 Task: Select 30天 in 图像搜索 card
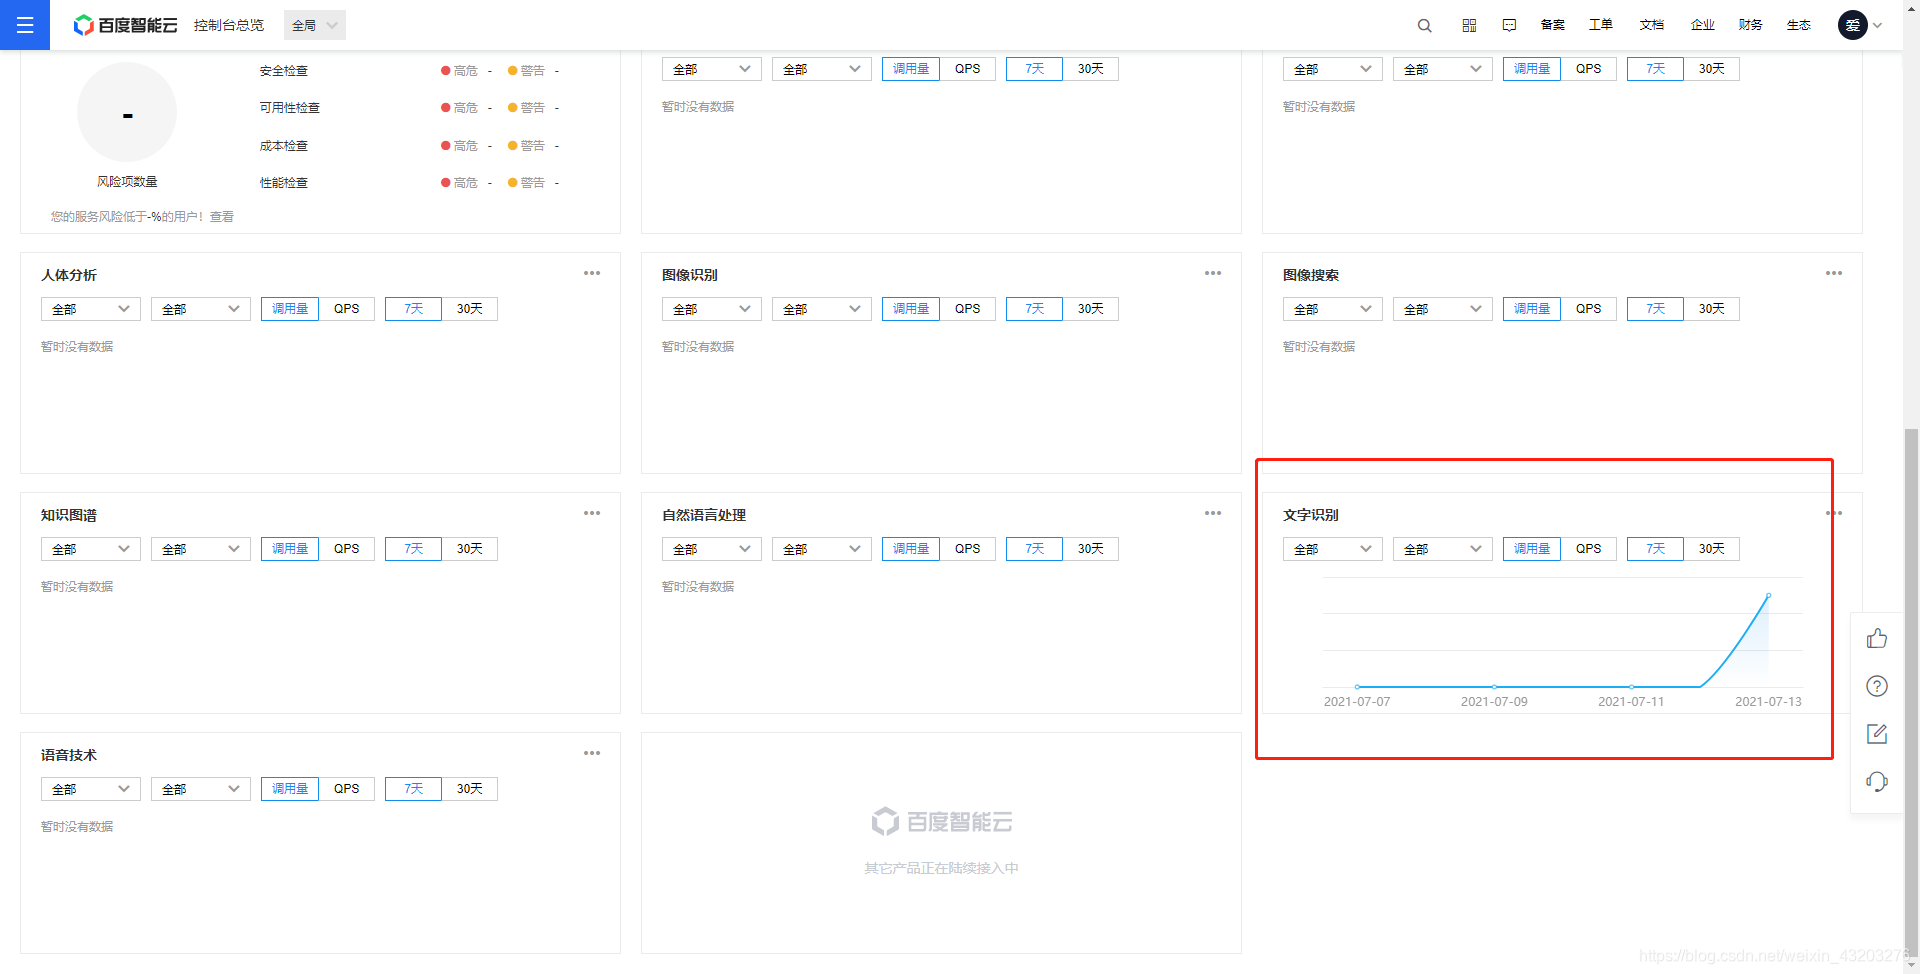[1712, 309]
